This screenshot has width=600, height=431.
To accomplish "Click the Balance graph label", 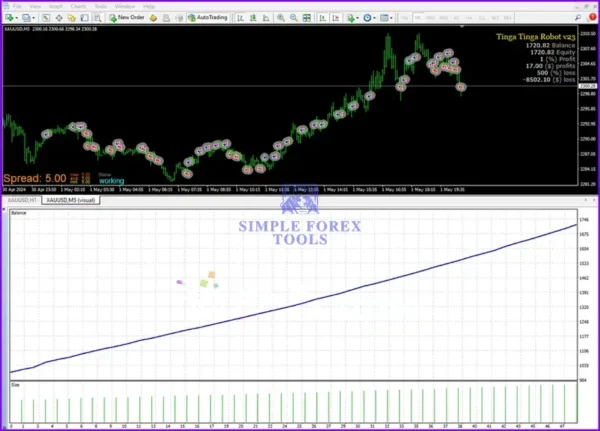I will [19, 213].
